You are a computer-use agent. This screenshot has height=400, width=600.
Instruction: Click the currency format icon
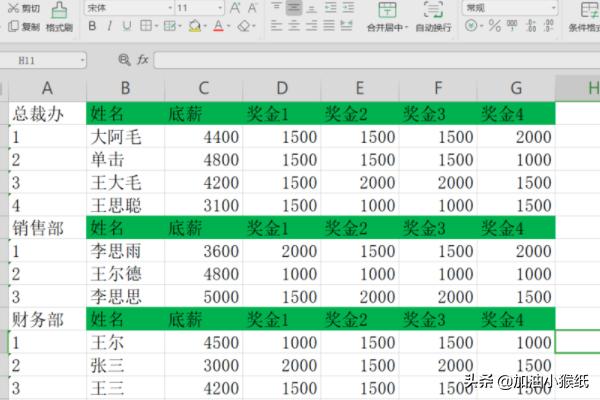(471, 26)
